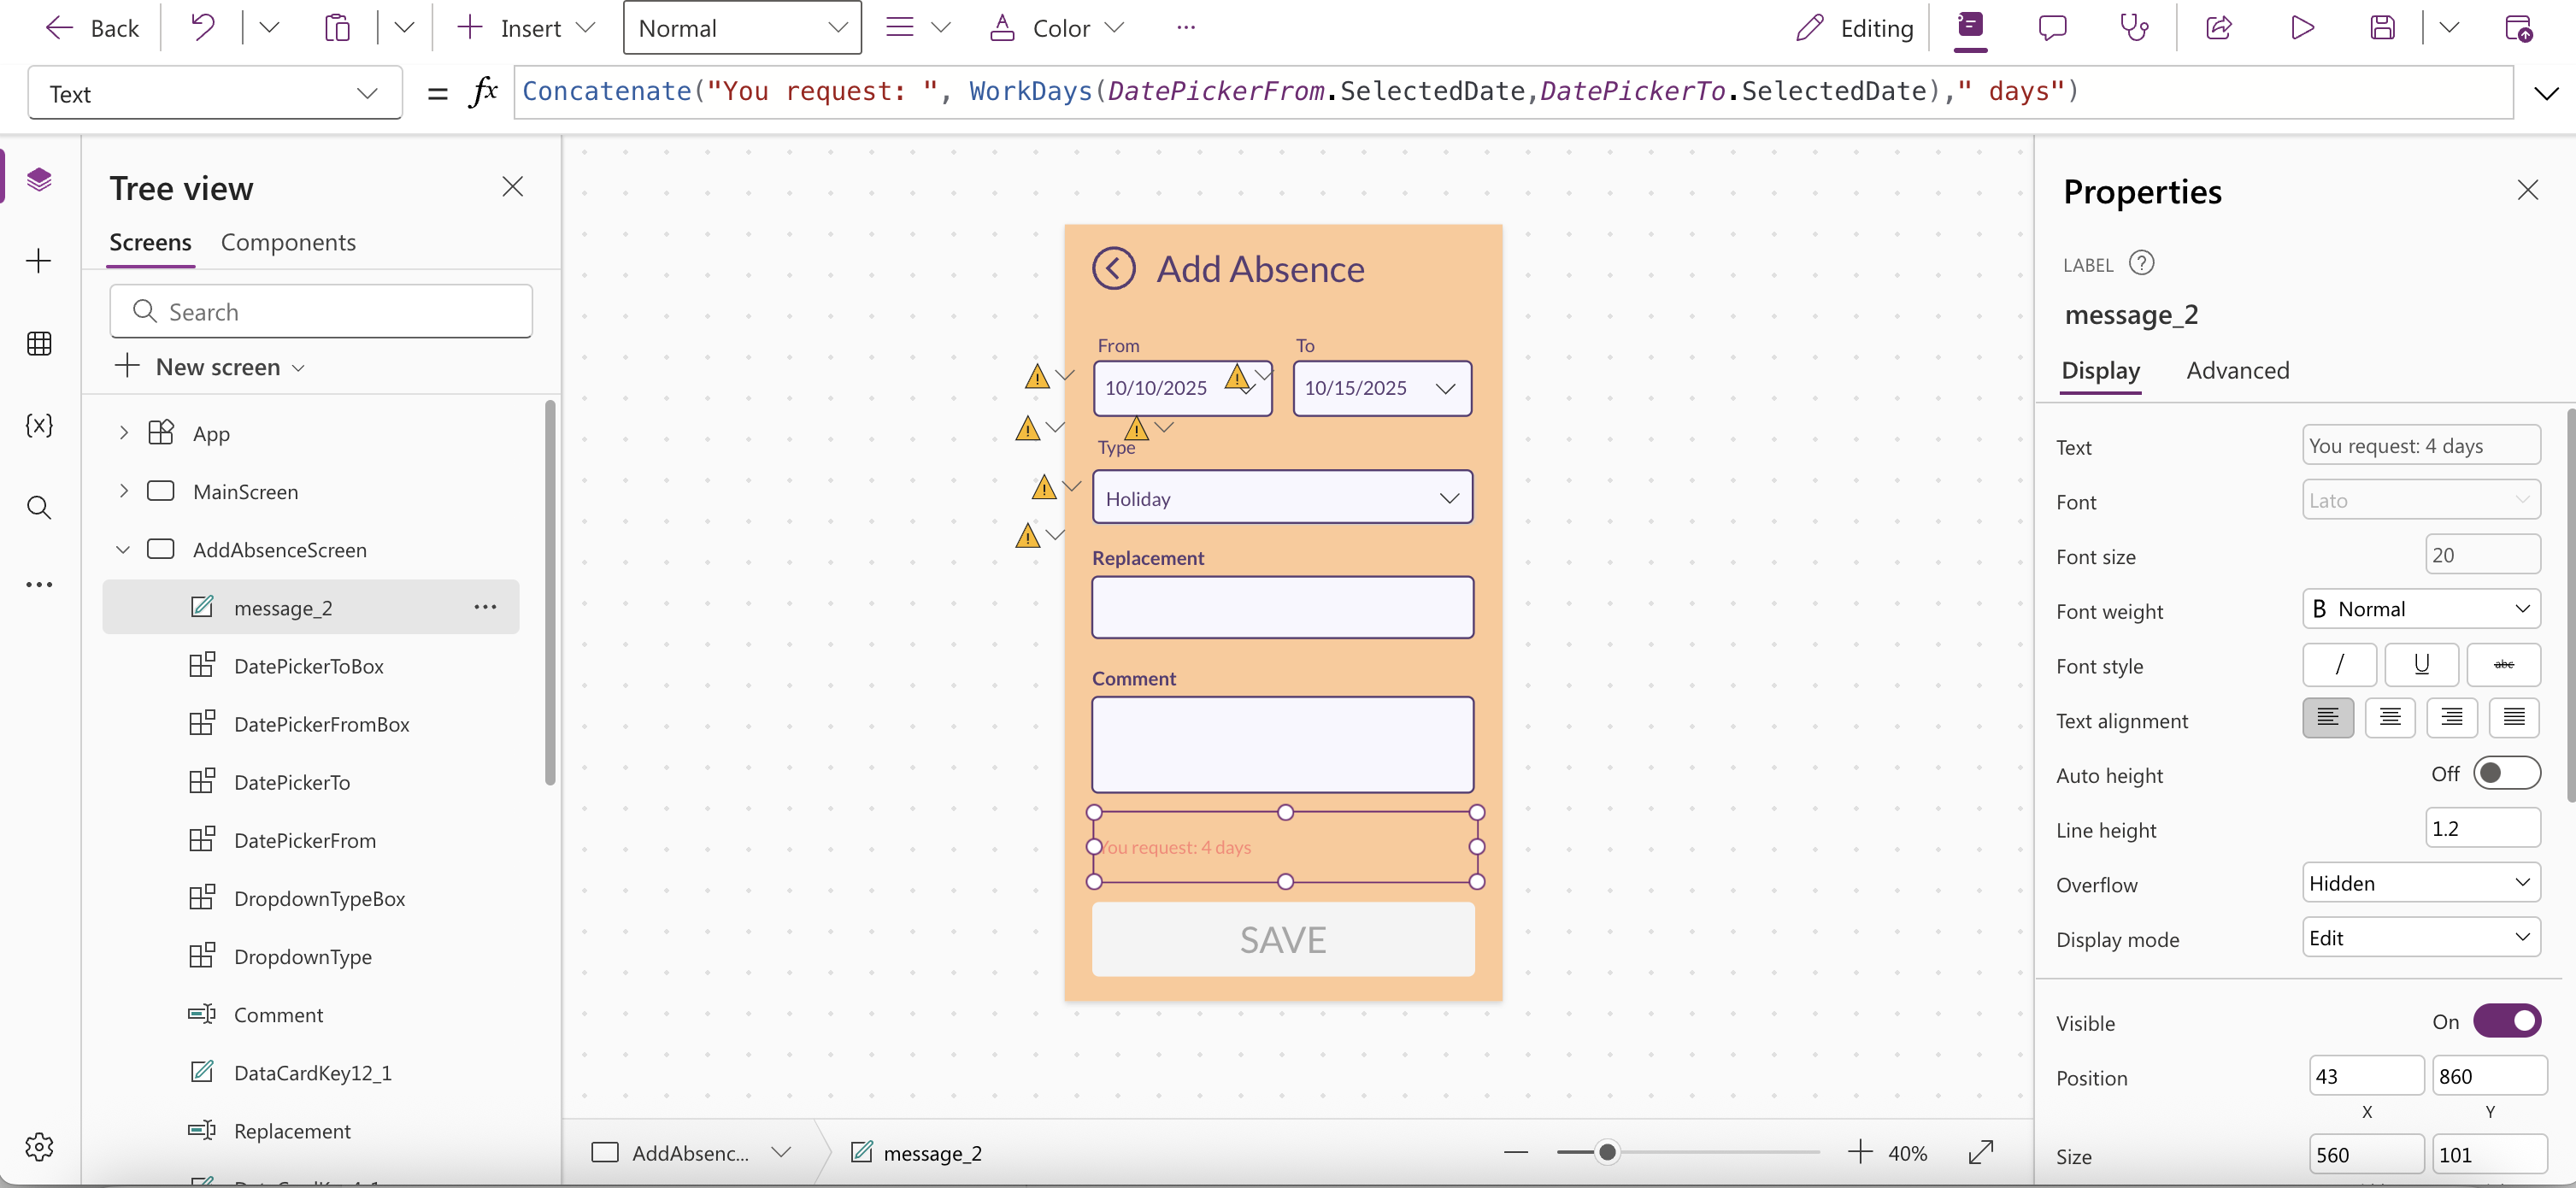Toggle Auto height switch
Viewport: 2576px width, 1188px height.
pos(2506,773)
